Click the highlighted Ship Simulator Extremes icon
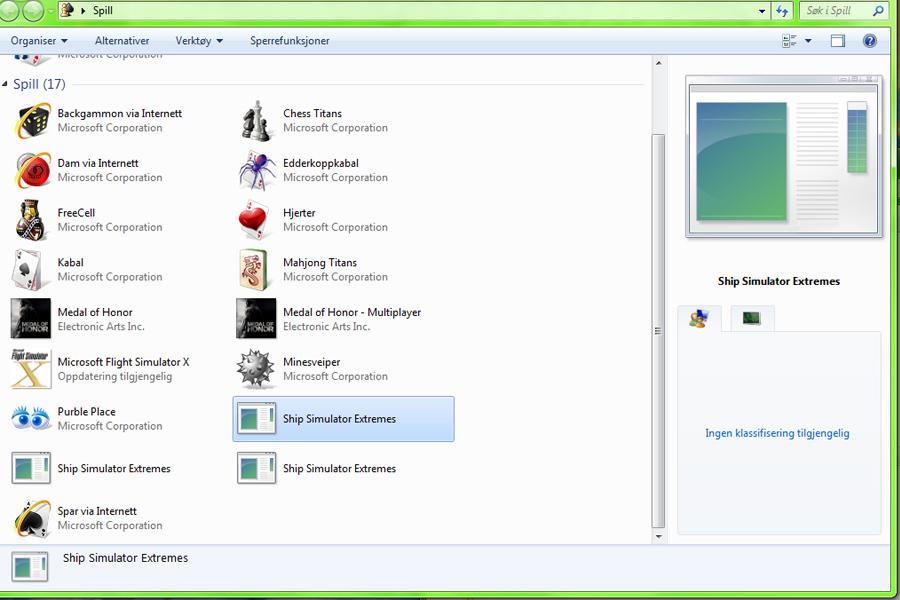Image resolution: width=900 pixels, height=600 pixels. coord(257,419)
